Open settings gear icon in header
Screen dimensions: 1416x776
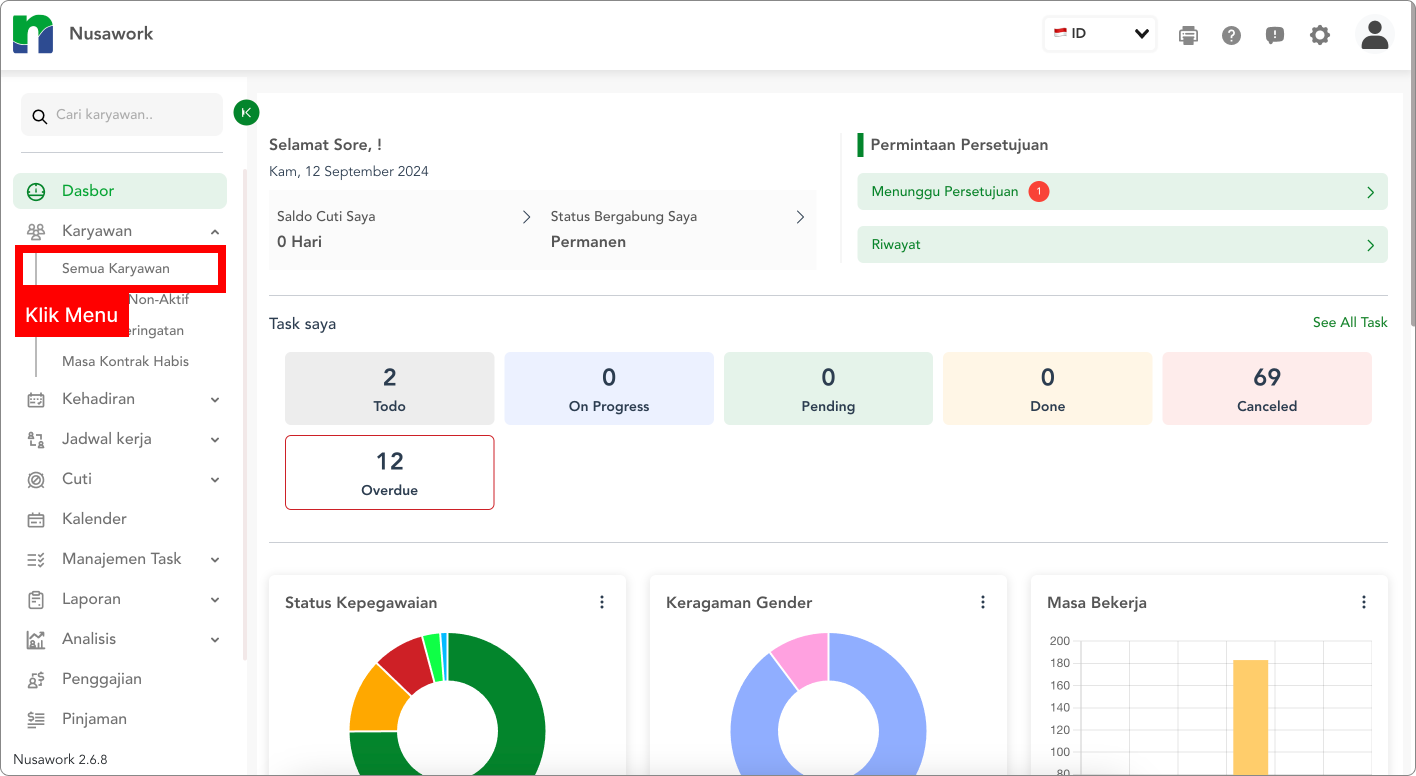[1320, 35]
